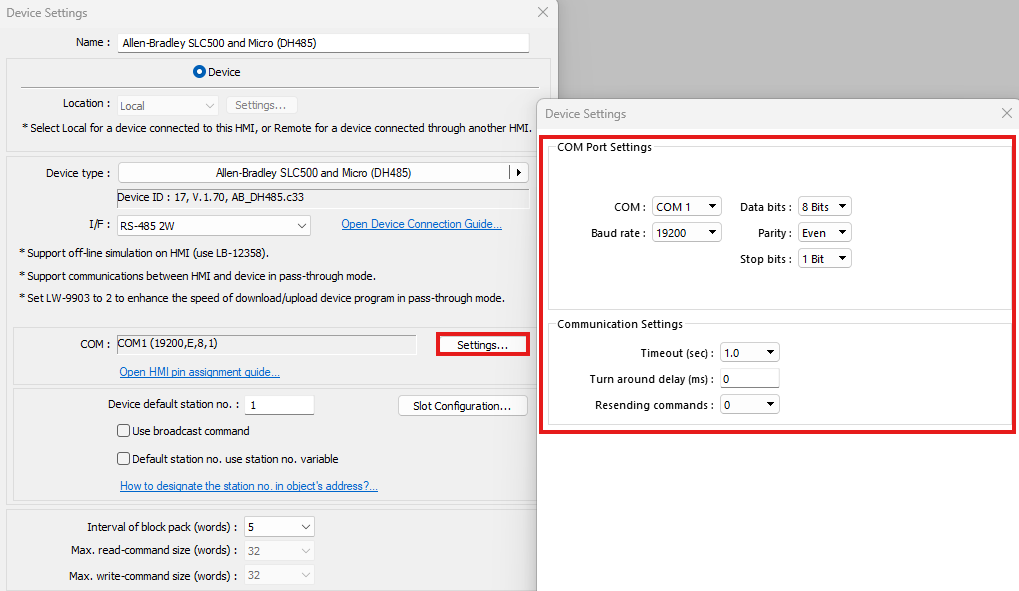The image size is (1019, 591).
Task: Click the COM1 (19200,E,8,1) field
Action: pos(266,344)
